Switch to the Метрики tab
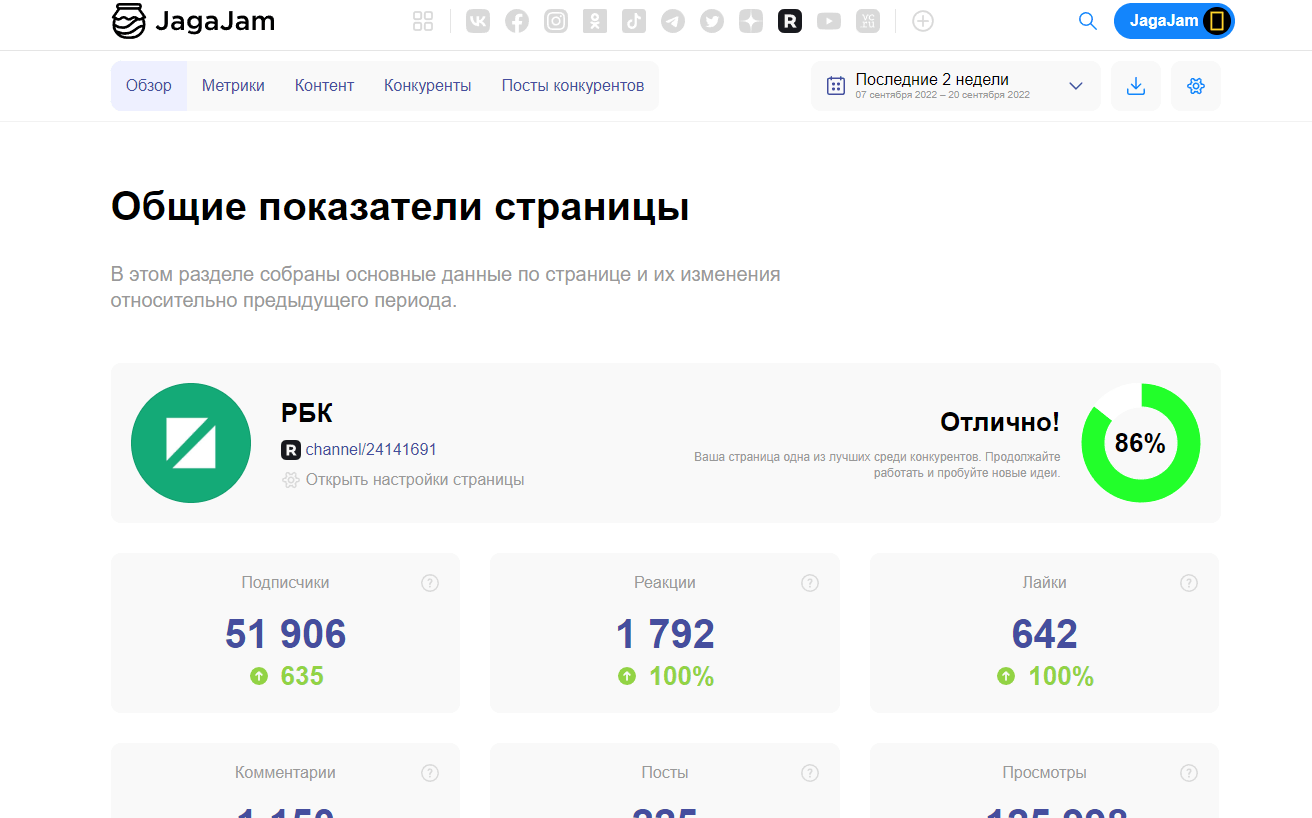 [233, 86]
